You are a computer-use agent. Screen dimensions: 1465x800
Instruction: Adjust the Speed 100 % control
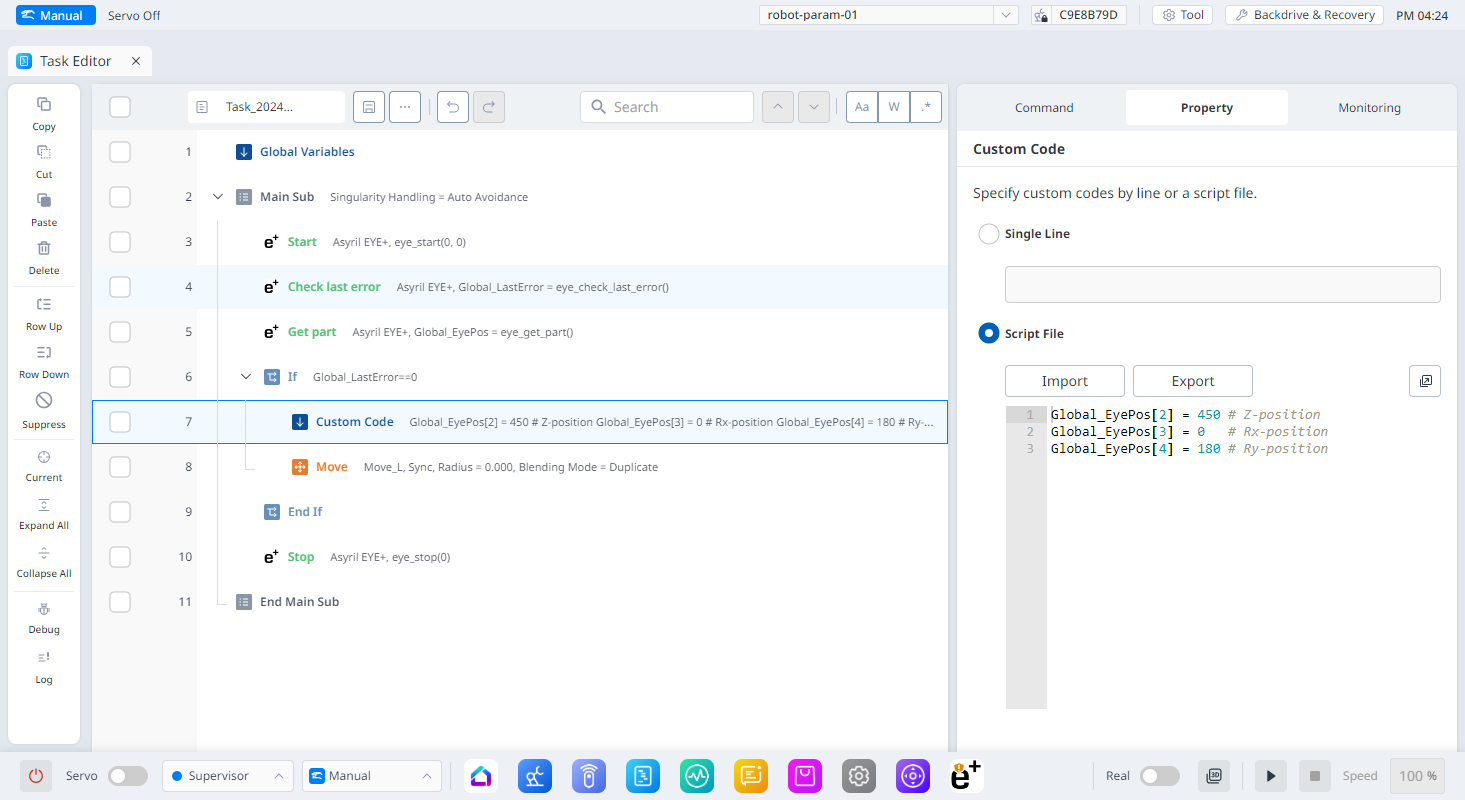1418,776
